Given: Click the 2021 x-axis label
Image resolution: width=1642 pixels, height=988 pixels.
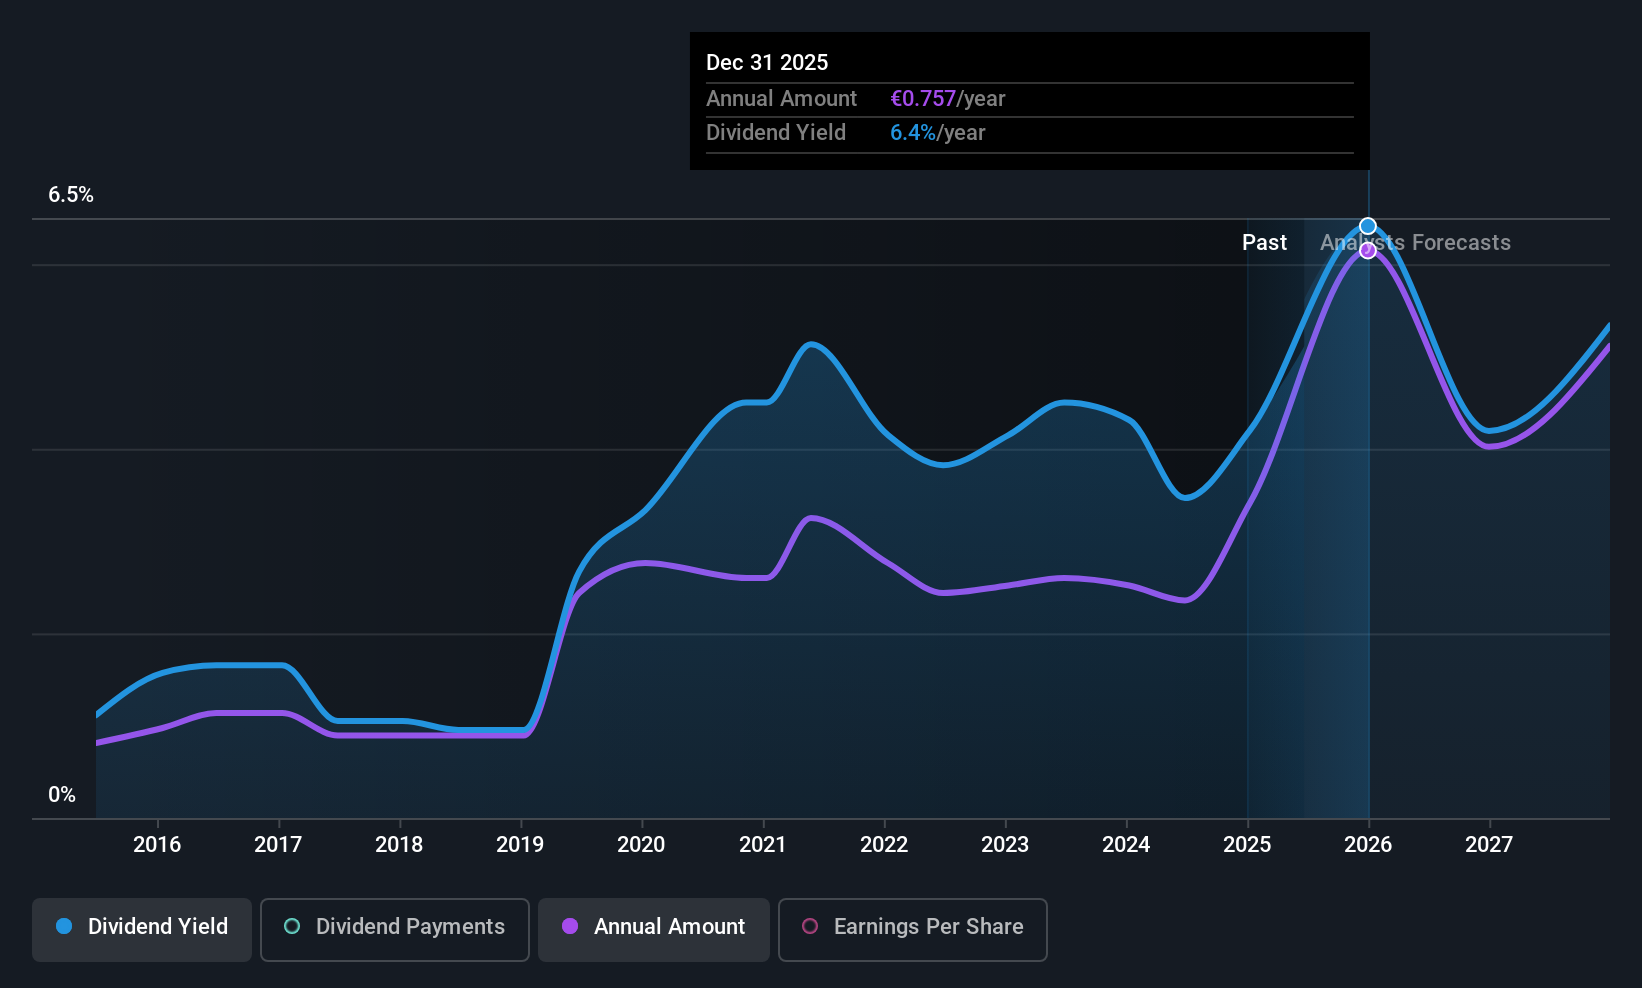Looking at the screenshot, I should tap(763, 845).
